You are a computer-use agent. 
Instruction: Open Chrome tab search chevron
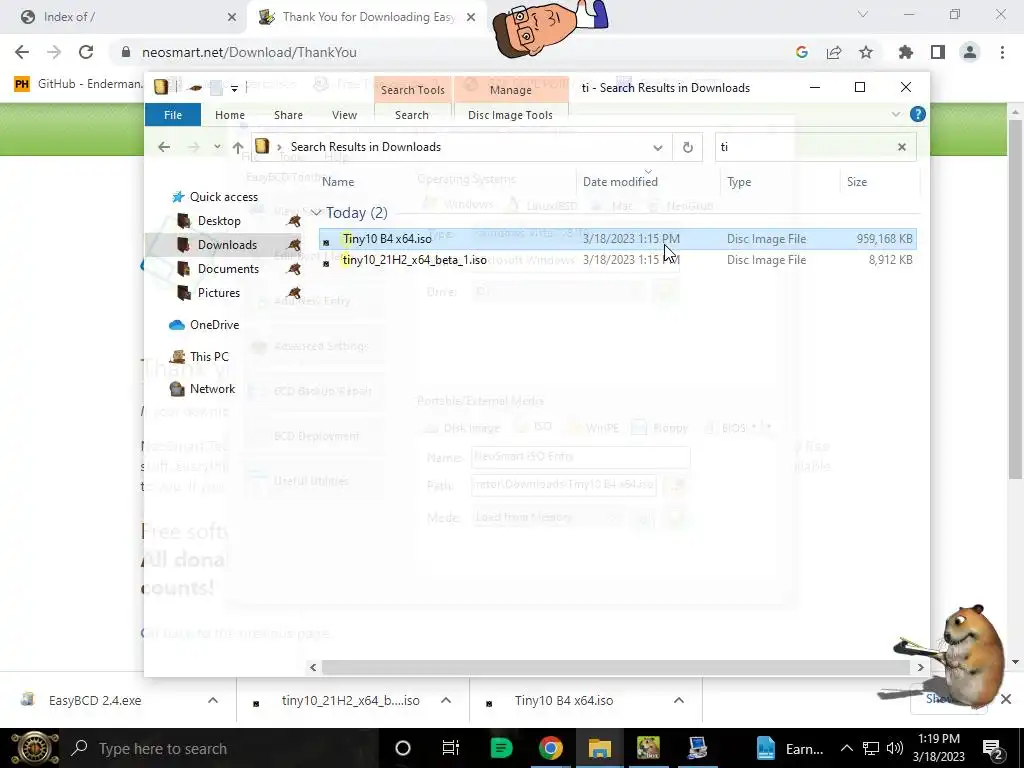point(863,14)
